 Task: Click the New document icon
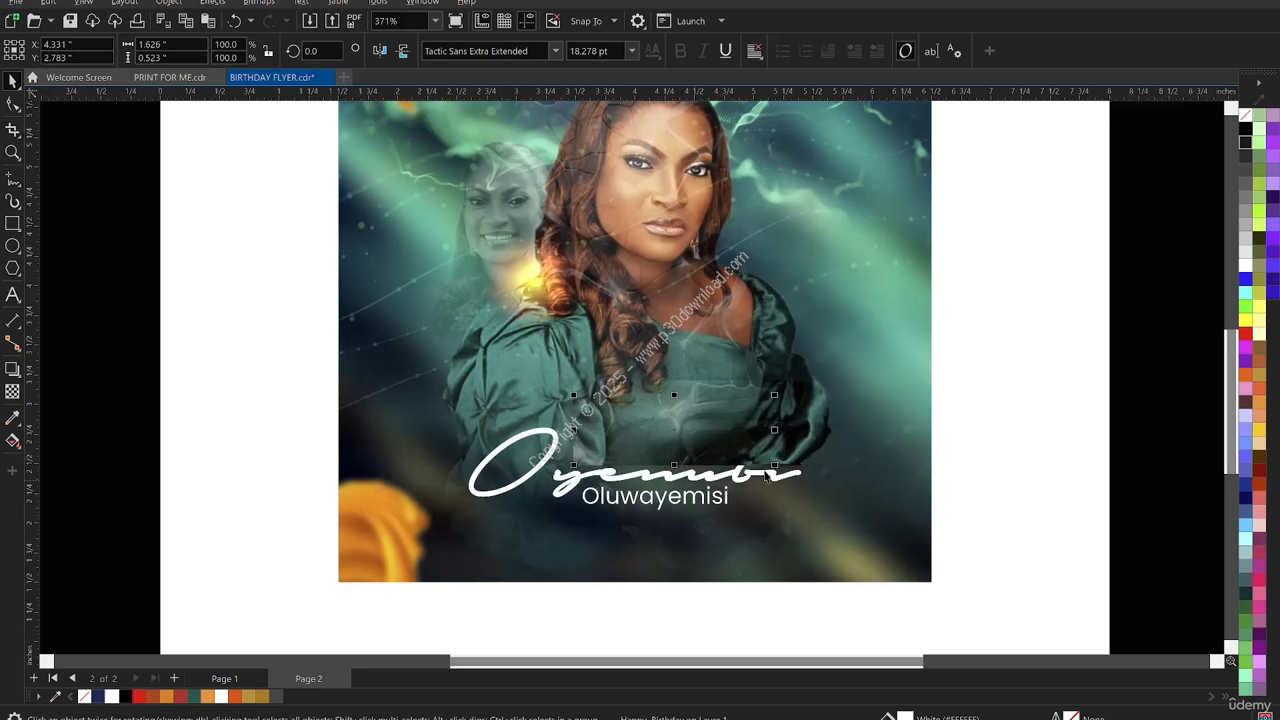tap(12, 21)
